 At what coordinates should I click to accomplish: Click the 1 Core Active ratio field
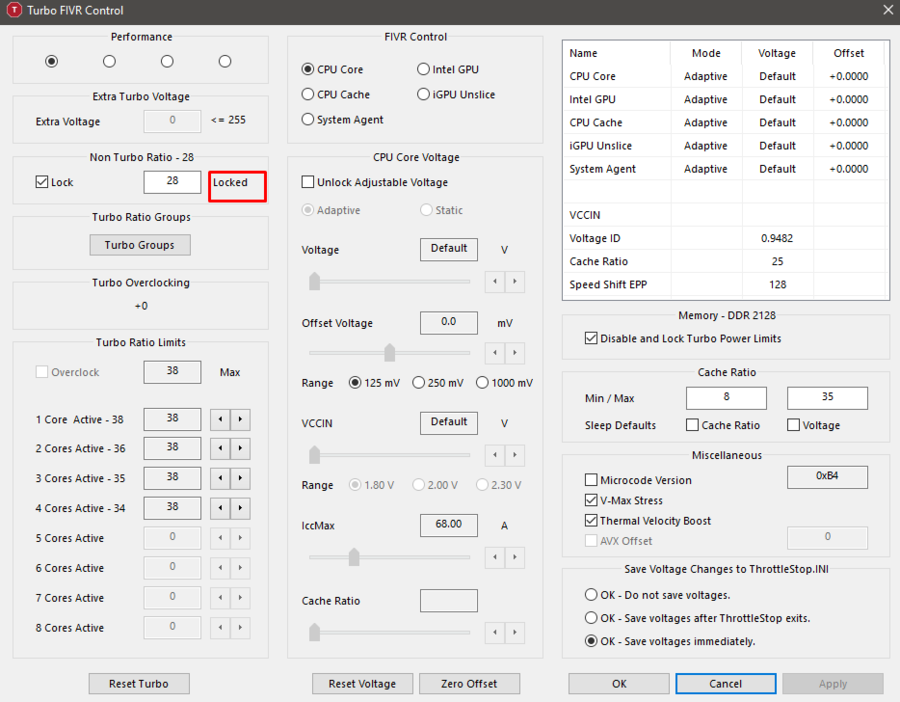tap(172, 419)
